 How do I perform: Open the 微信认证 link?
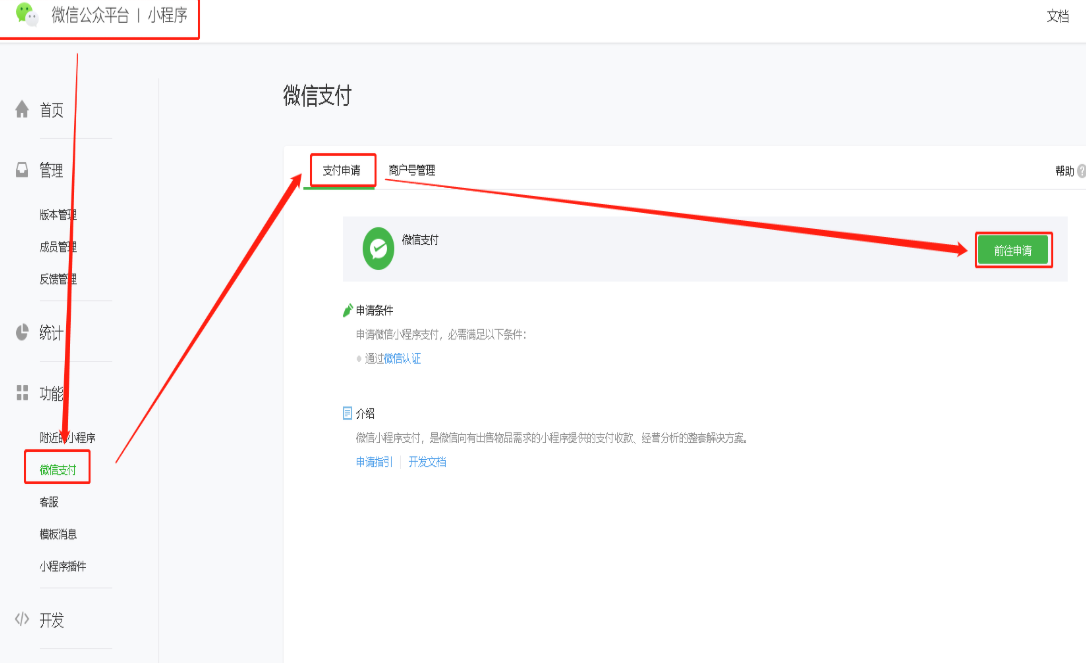pyautogui.click(x=402, y=359)
